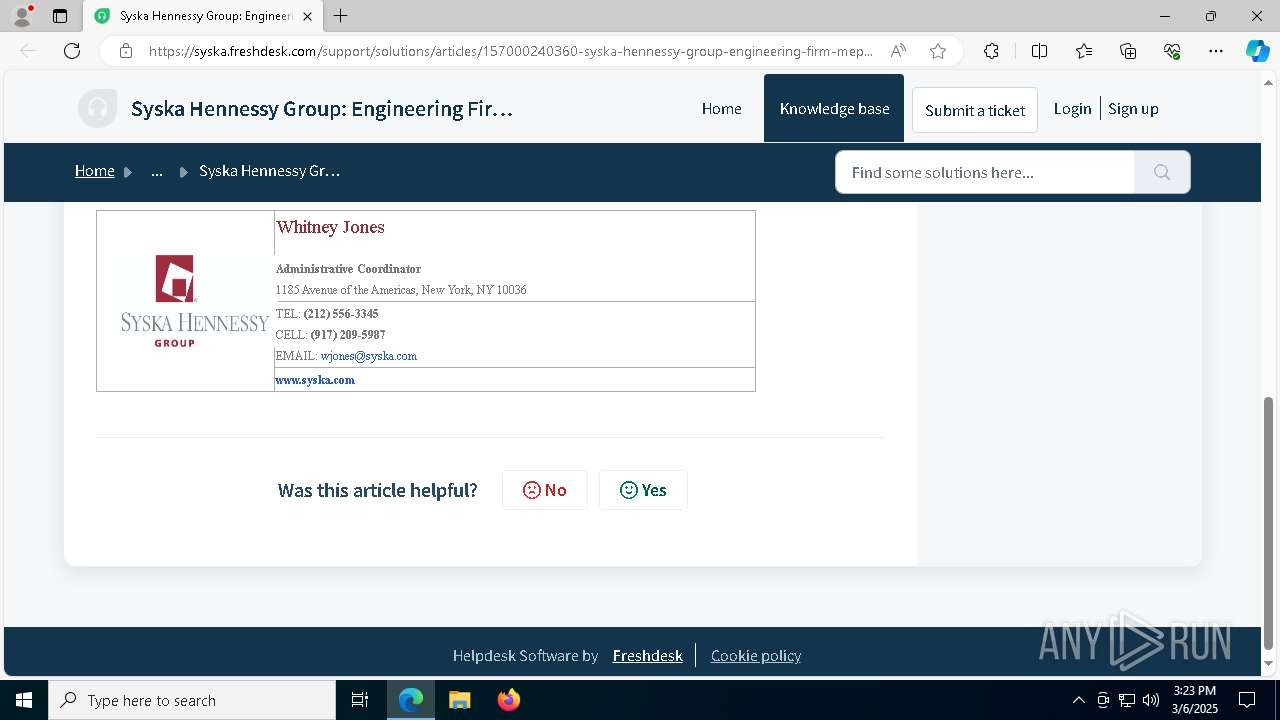1280x720 pixels.
Task: Vote No on article helpfulness
Action: pyautogui.click(x=545, y=490)
